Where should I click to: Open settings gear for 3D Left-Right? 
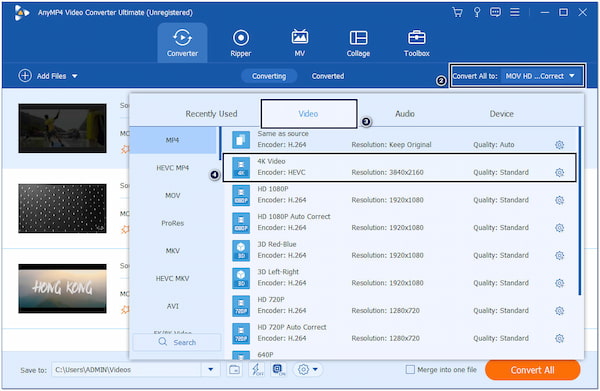coord(559,283)
